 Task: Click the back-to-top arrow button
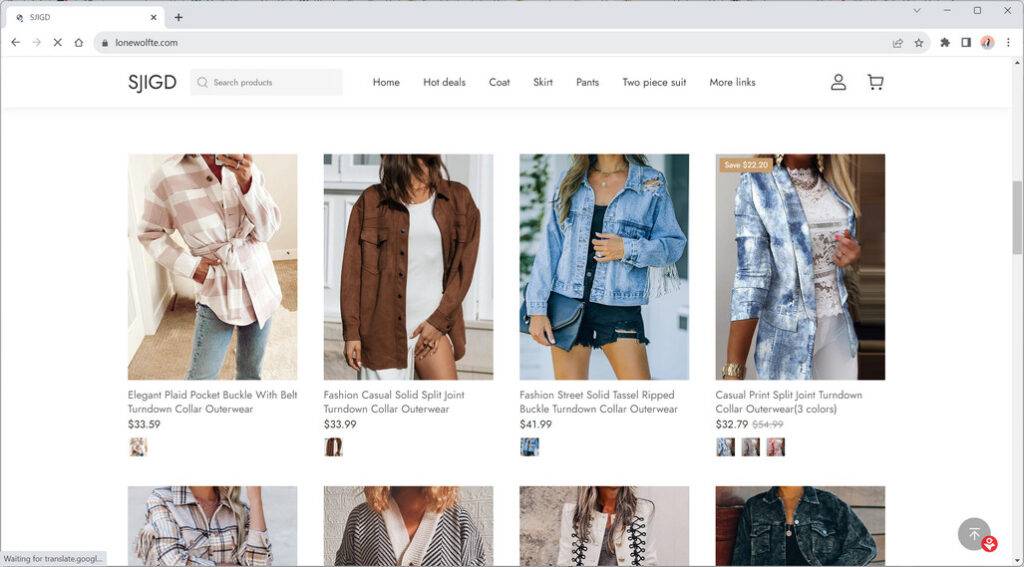pyautogui.click(x=974, y=534)
